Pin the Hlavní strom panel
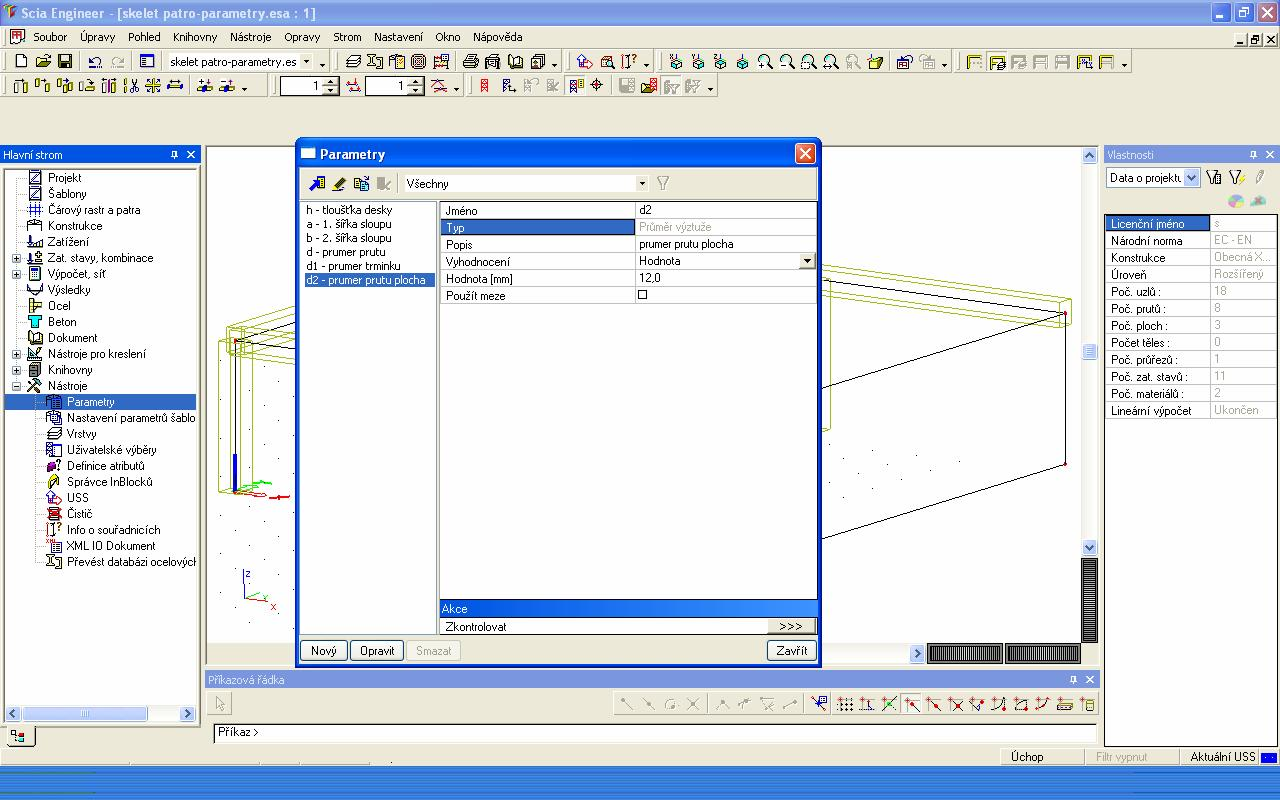Screen dimensions: 1280x800 pos(174,154)
